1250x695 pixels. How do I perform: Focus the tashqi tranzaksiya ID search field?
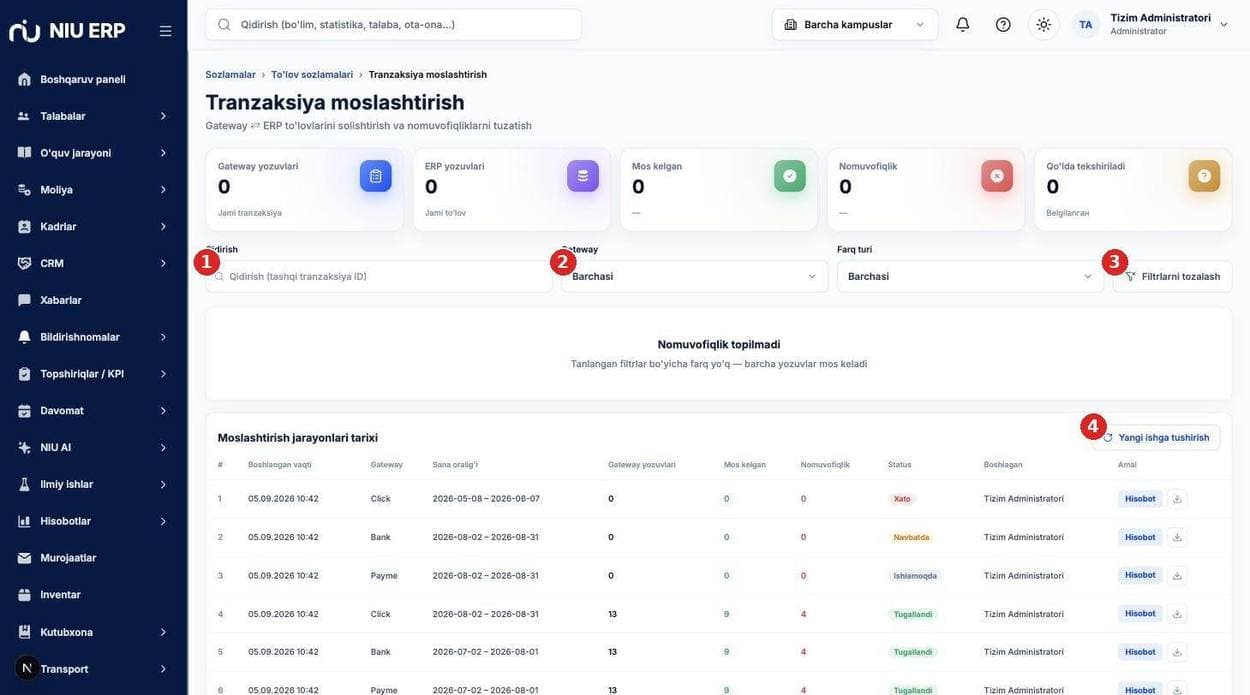[379, 276]
